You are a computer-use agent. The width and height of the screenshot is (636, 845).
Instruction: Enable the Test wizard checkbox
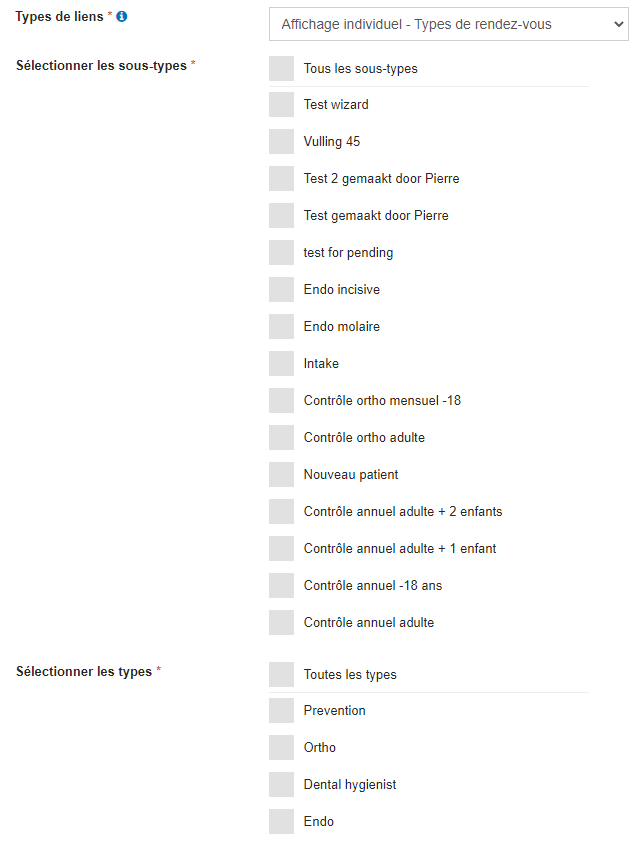[x=281, y=105]
